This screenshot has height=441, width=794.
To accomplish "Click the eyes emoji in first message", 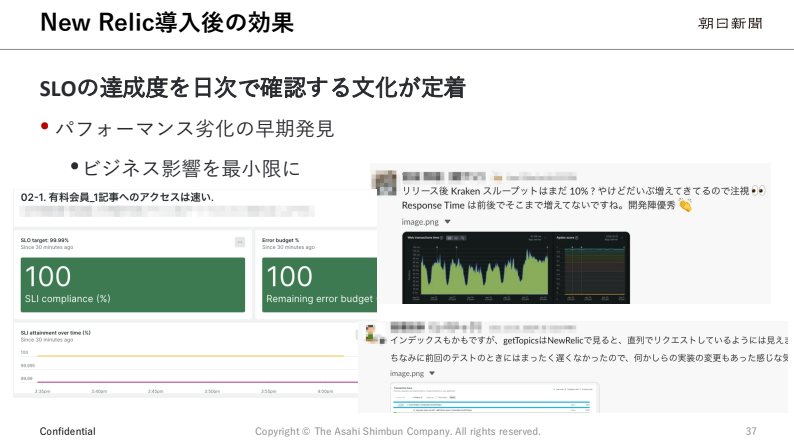I will pyautogui.click(x=758, y=191).
